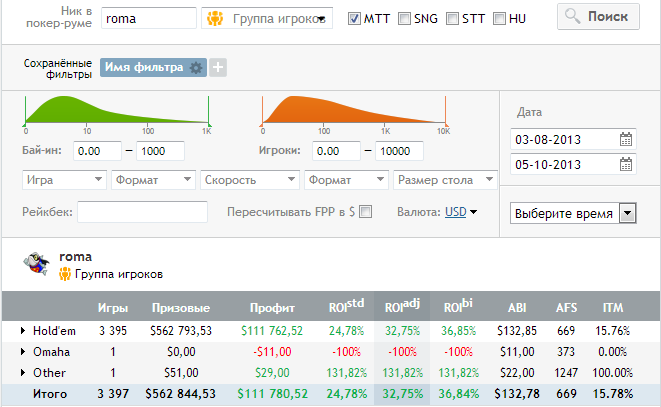Enable the SNG checkbox
Screen dimensions: 661x407
coord(404,18)
